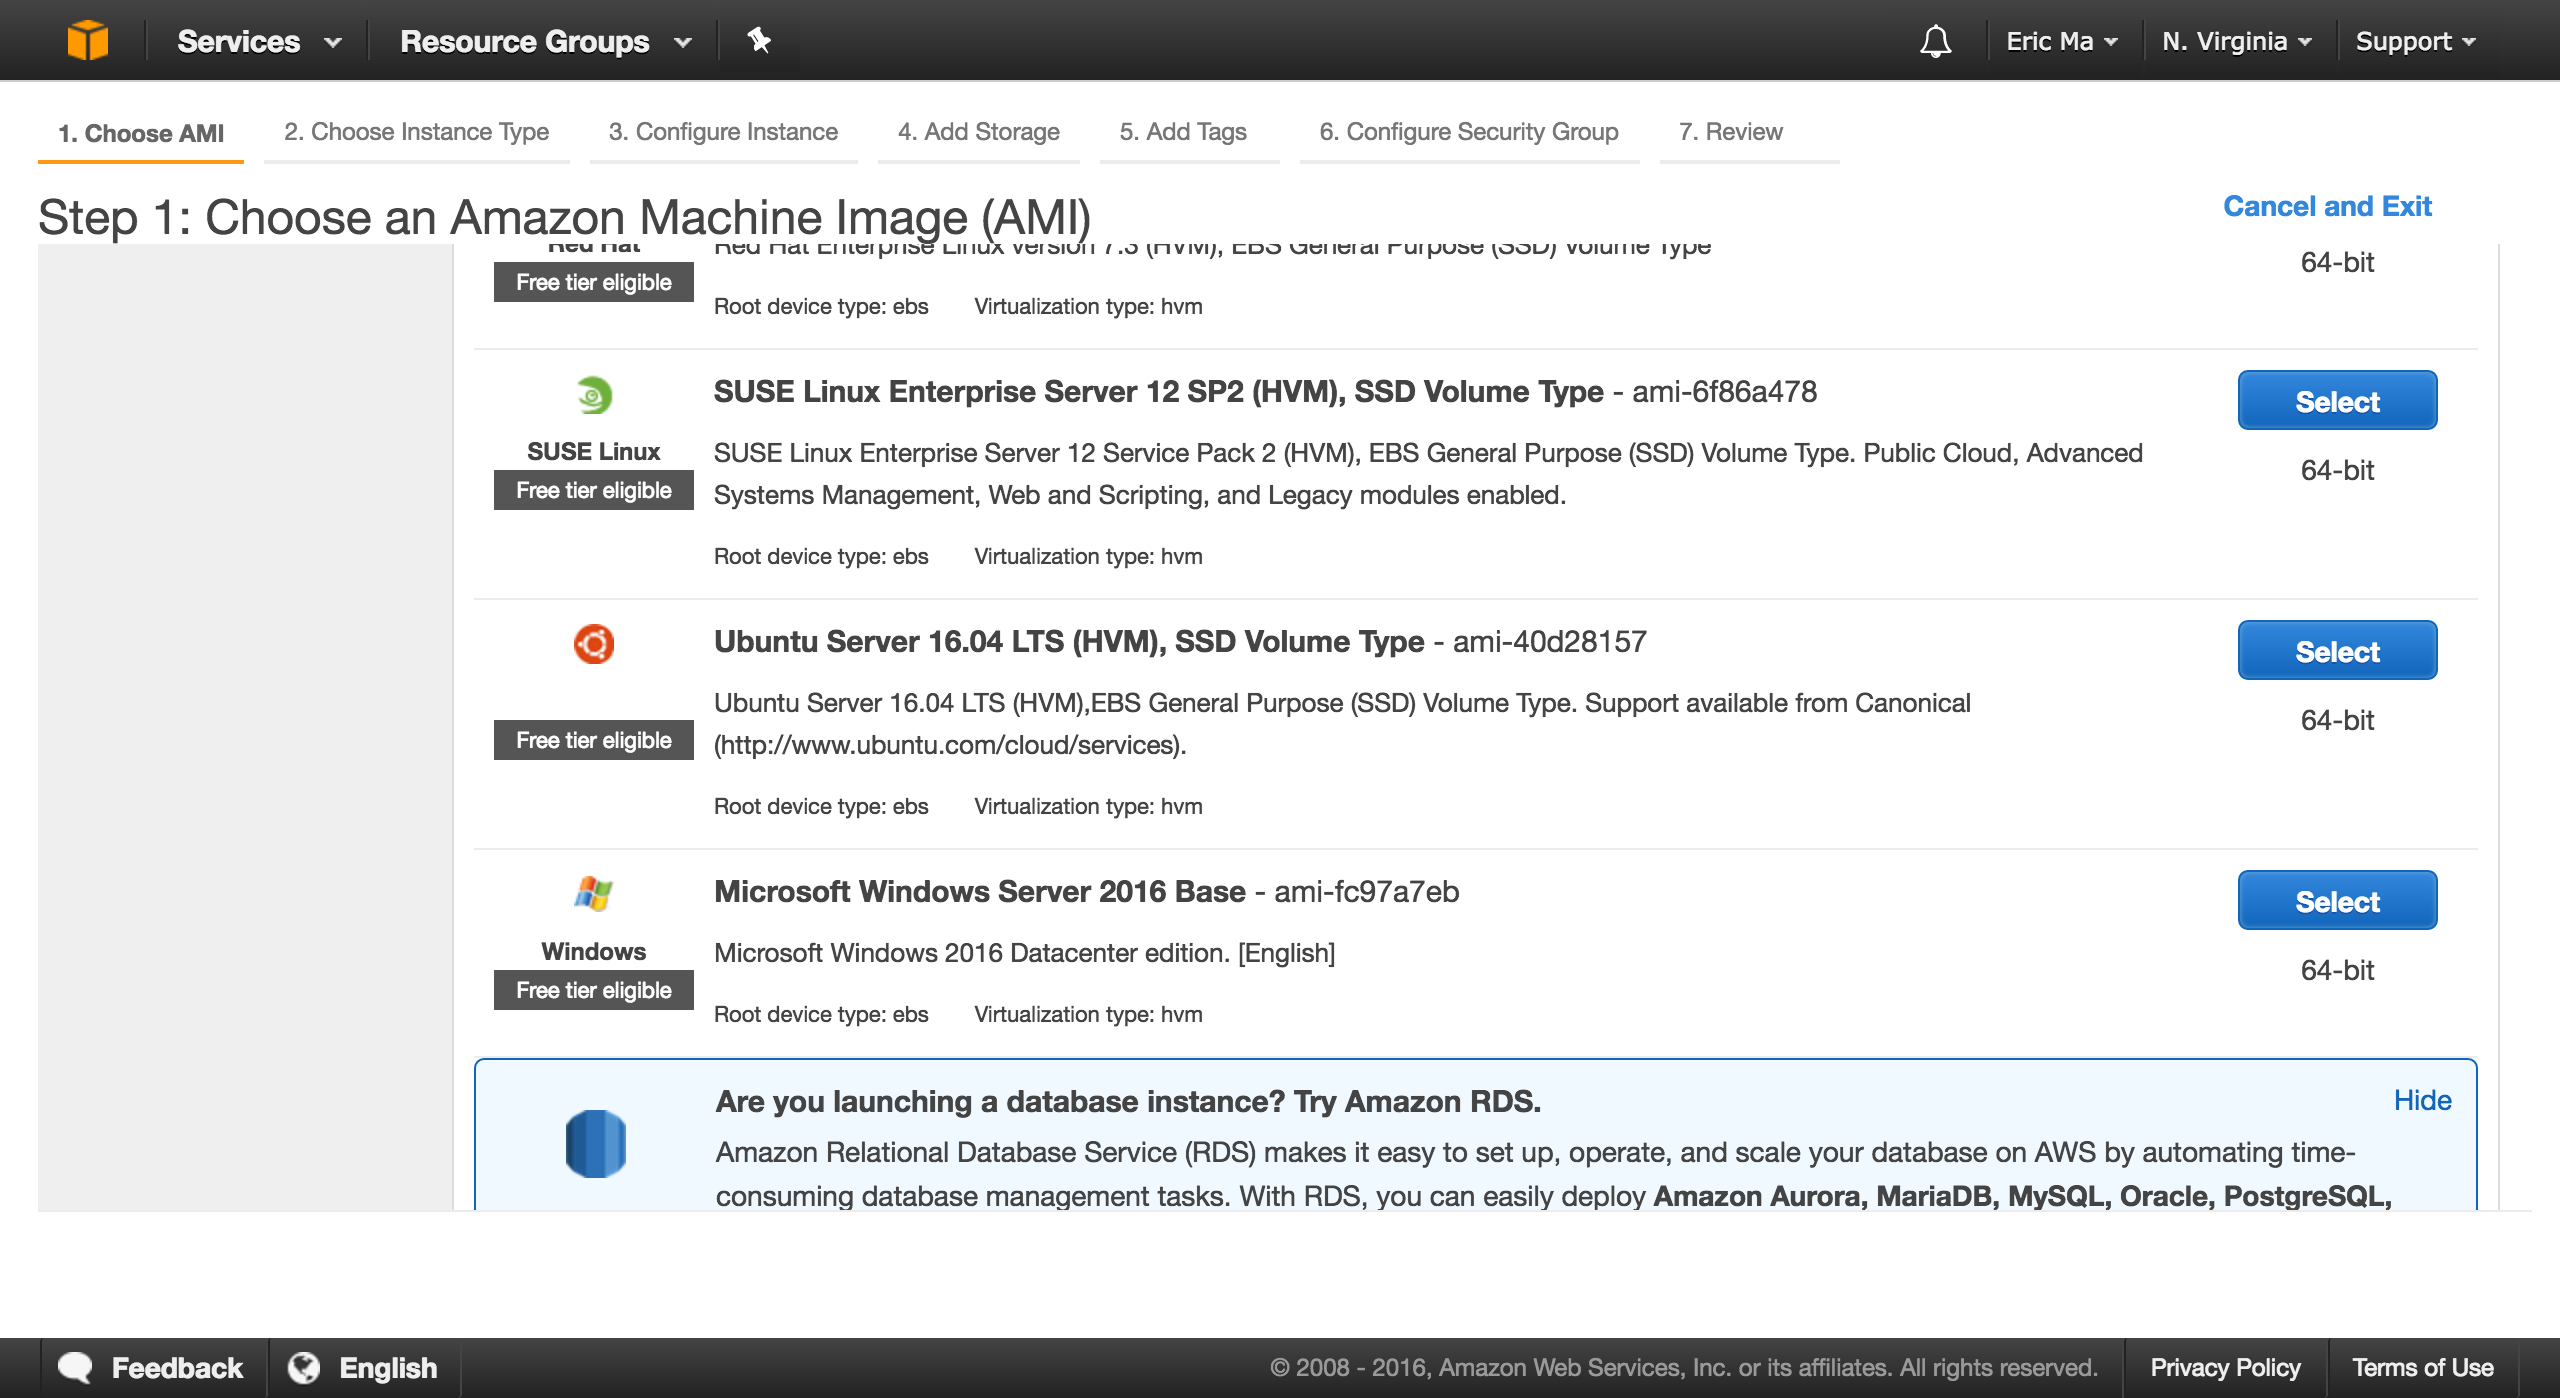Select Microsoft Windows Server 2016 Base AMI
The image size is (2560, 1398).
[x=2337, y=900]
